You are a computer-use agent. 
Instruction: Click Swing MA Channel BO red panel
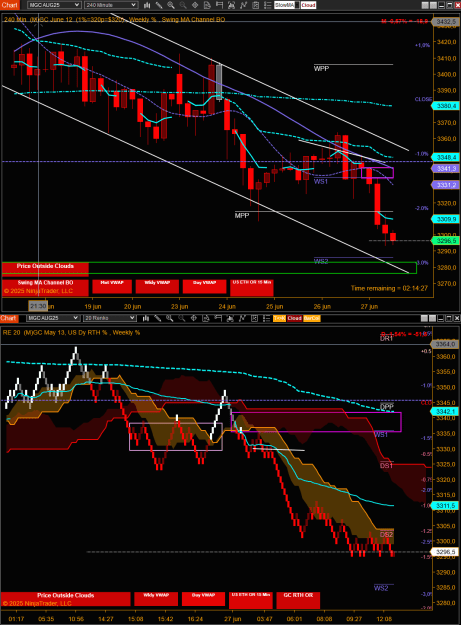tap(45, 287)
